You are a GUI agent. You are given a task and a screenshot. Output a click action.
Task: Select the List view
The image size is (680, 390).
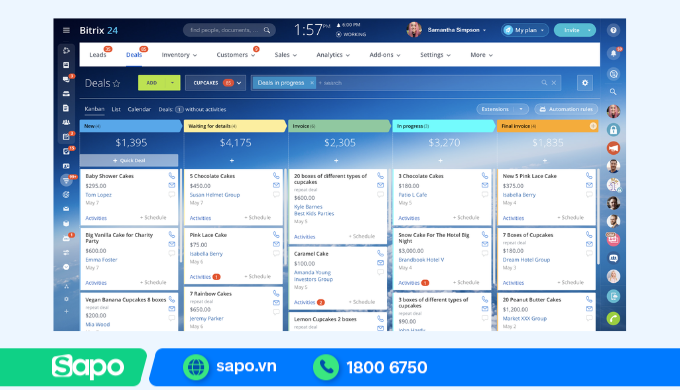click(116, 109)
